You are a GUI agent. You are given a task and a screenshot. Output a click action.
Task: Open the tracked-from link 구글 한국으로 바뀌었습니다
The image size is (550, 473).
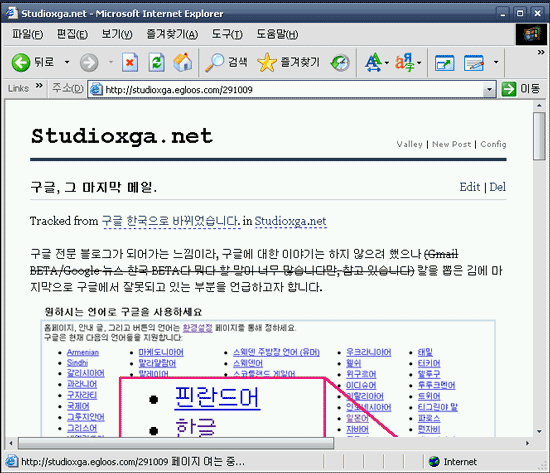click(171, 221)
